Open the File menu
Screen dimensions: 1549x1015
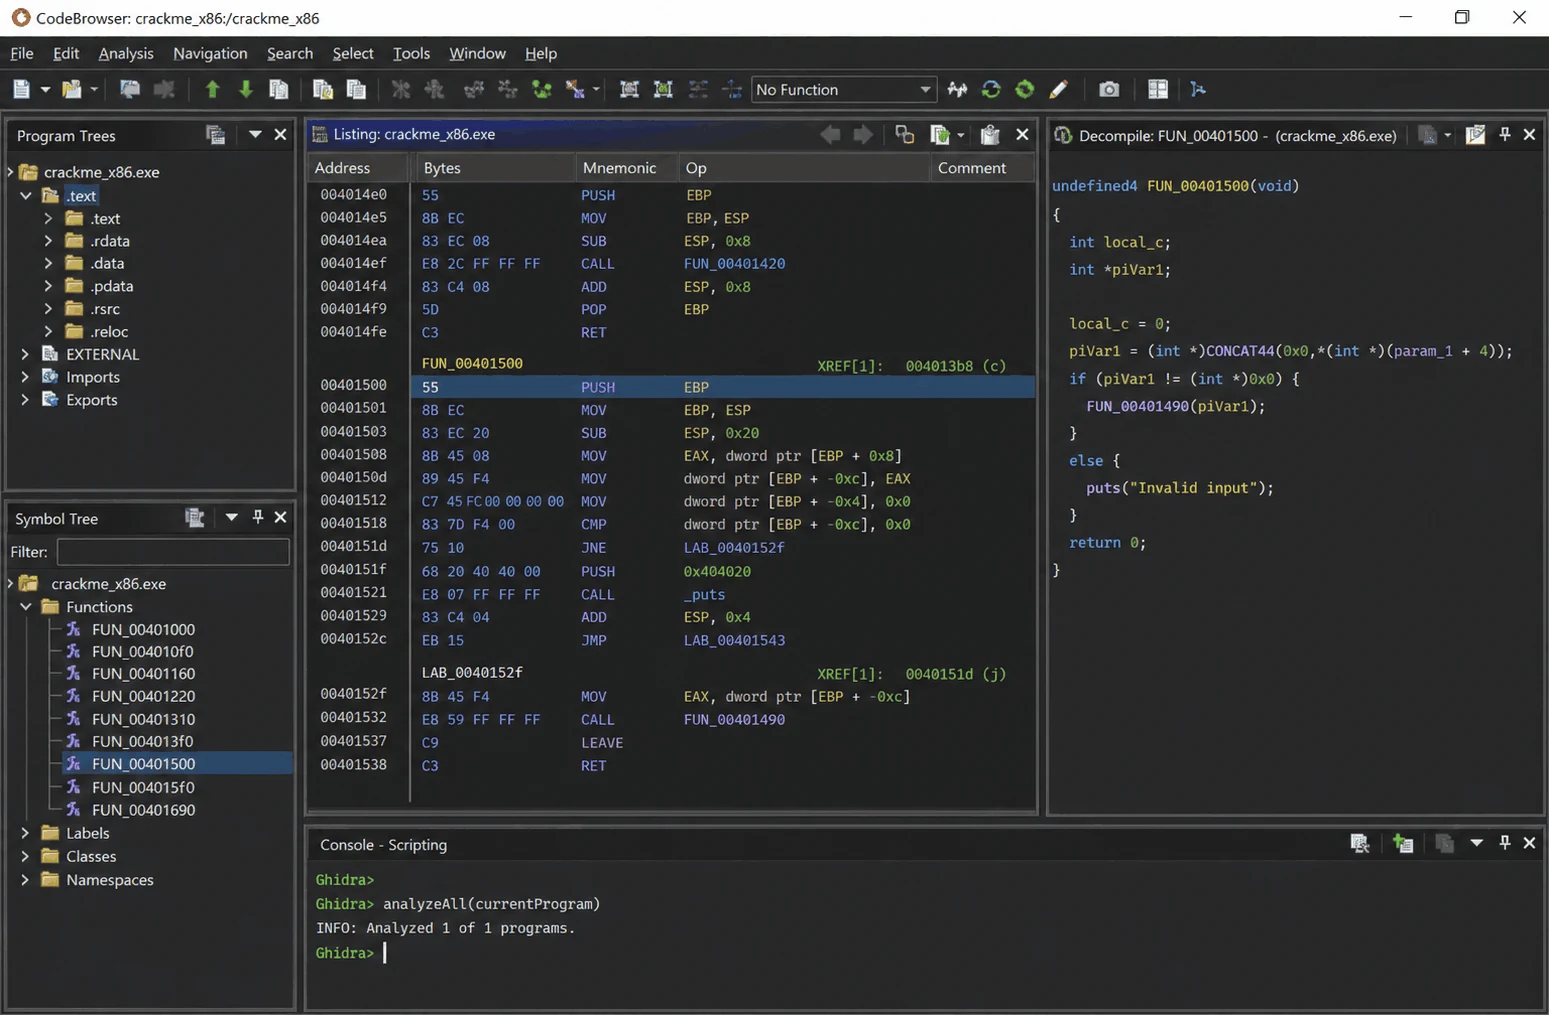pyautogui.click(x=22, y=53)
